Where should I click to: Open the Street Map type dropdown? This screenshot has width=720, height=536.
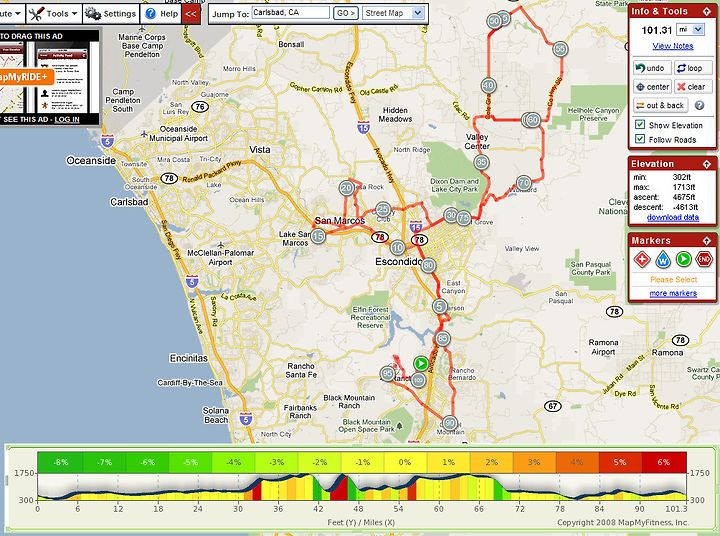pos(394,13)
